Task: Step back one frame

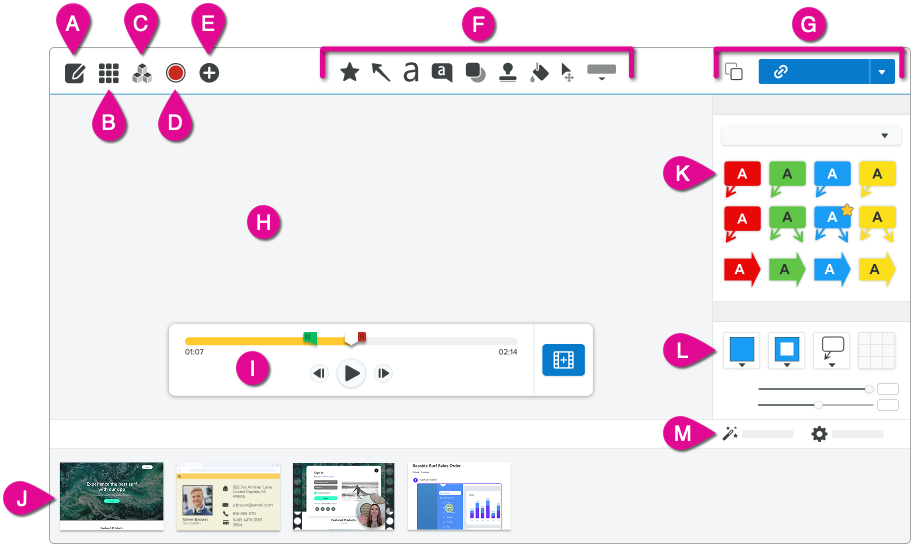Action: [319, 373]
